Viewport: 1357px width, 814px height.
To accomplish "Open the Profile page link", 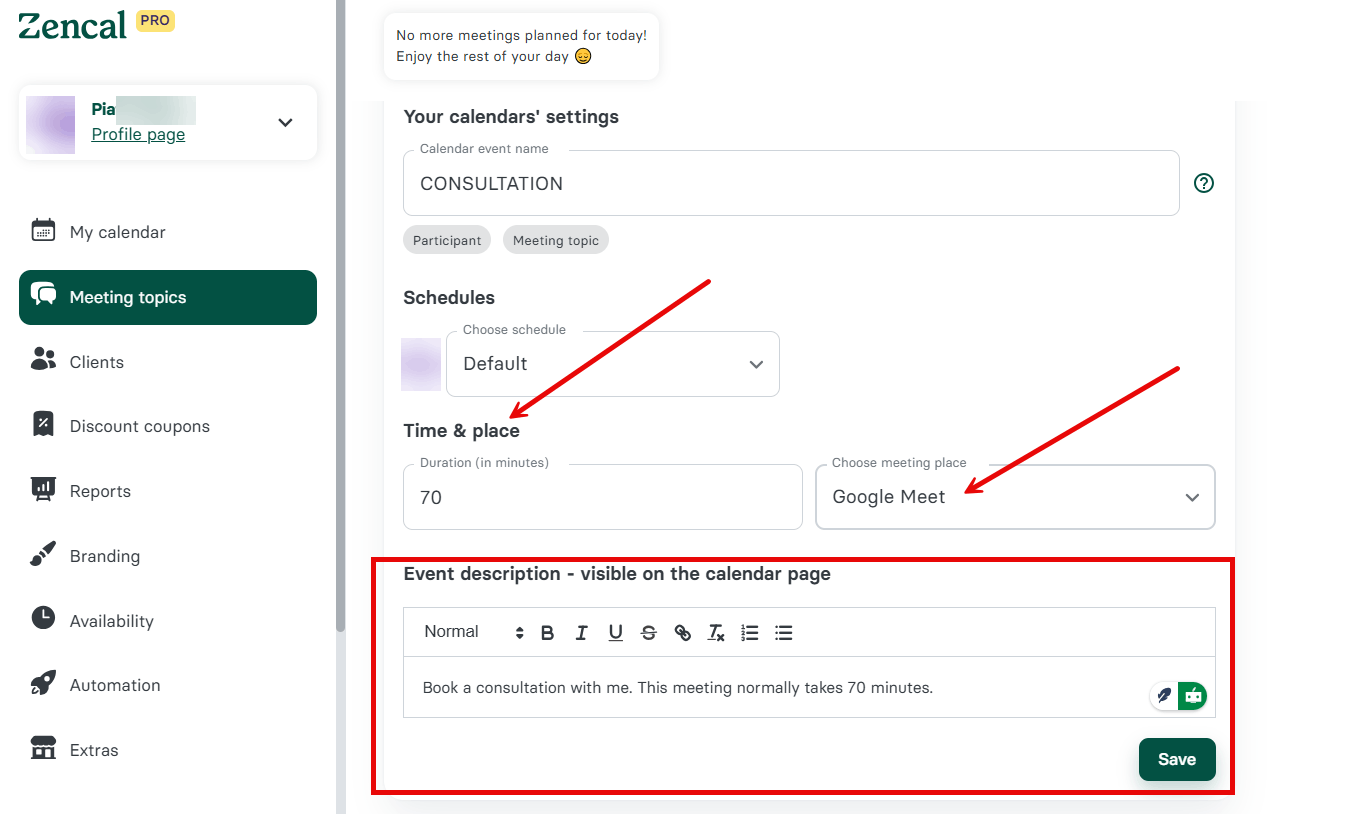I will click(x=138, y=134).
